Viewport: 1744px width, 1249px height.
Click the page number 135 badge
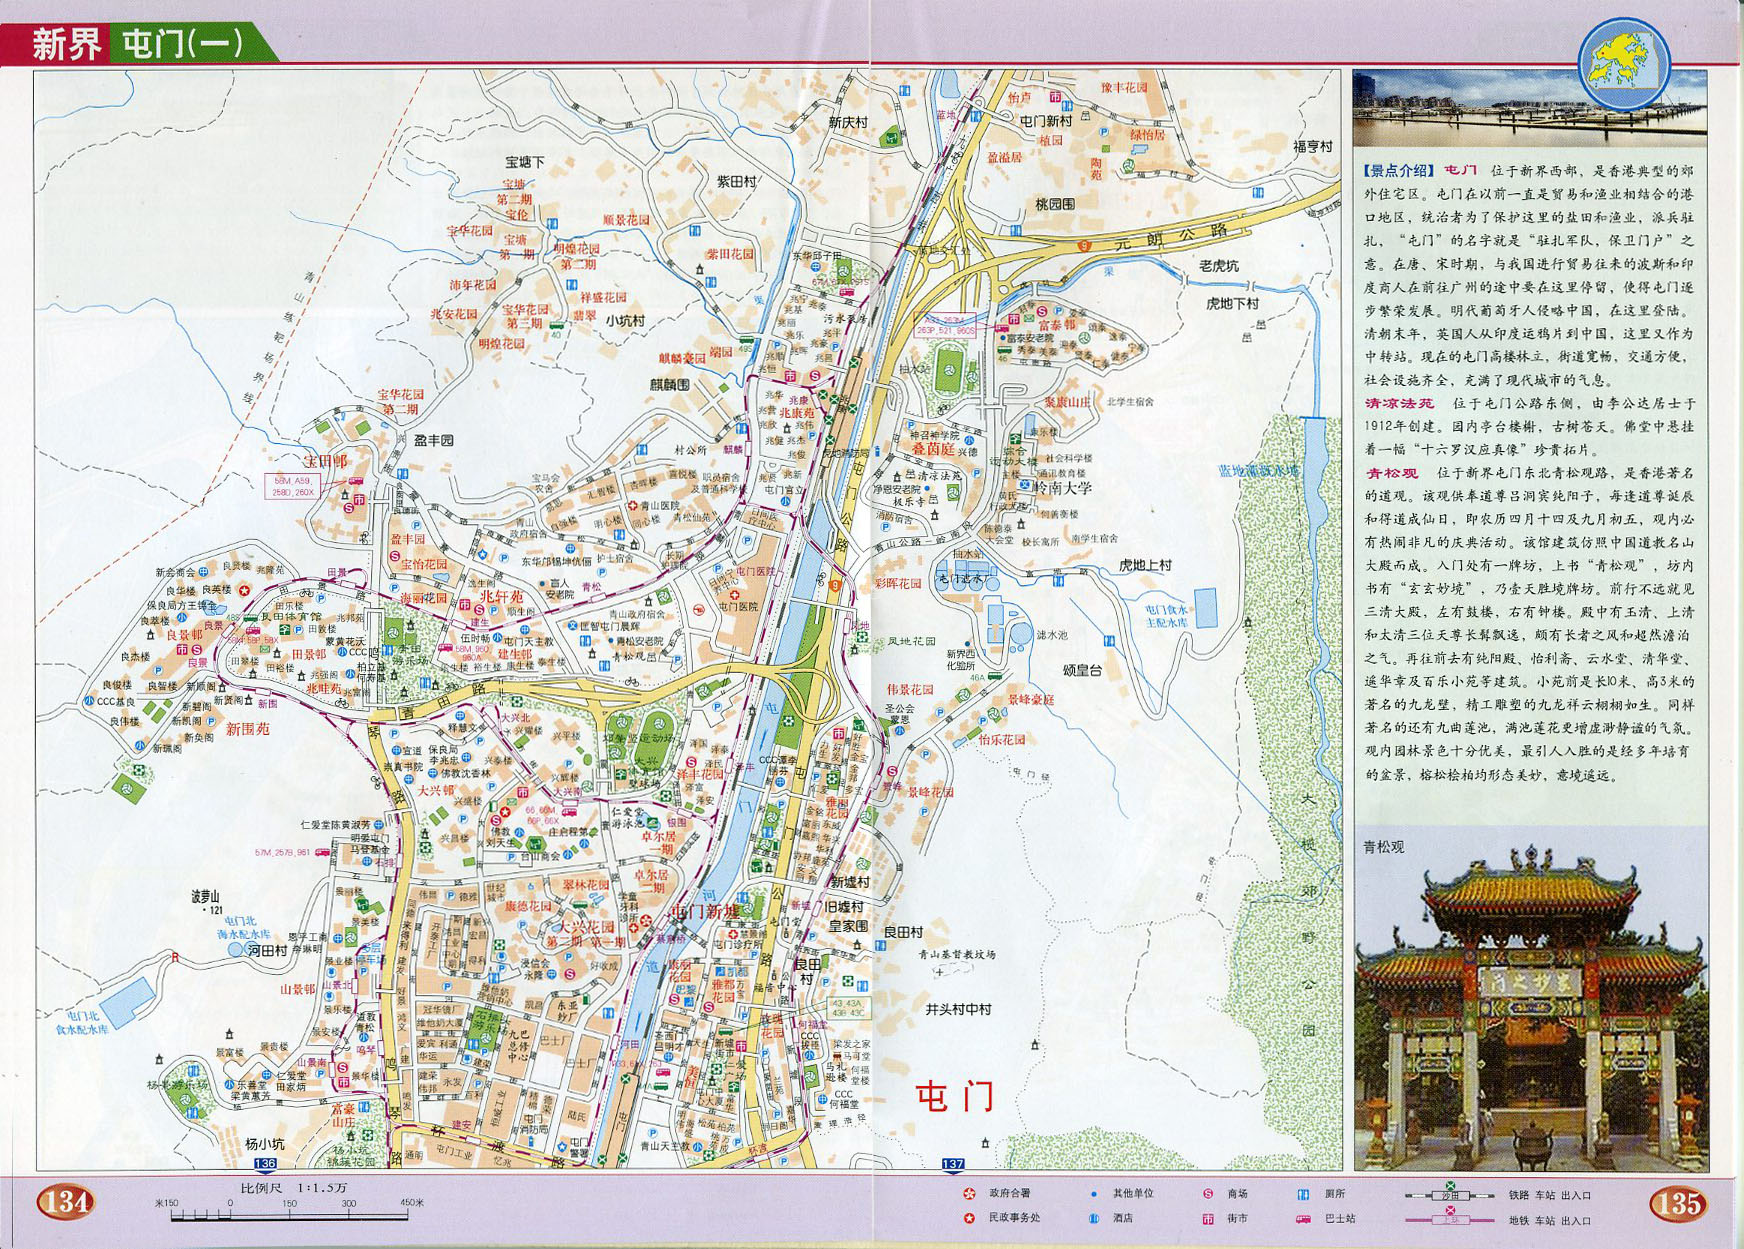pos(1677,1203)
